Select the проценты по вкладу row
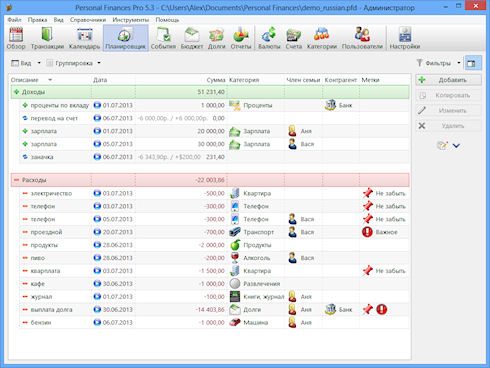 (x=214, y=105)
